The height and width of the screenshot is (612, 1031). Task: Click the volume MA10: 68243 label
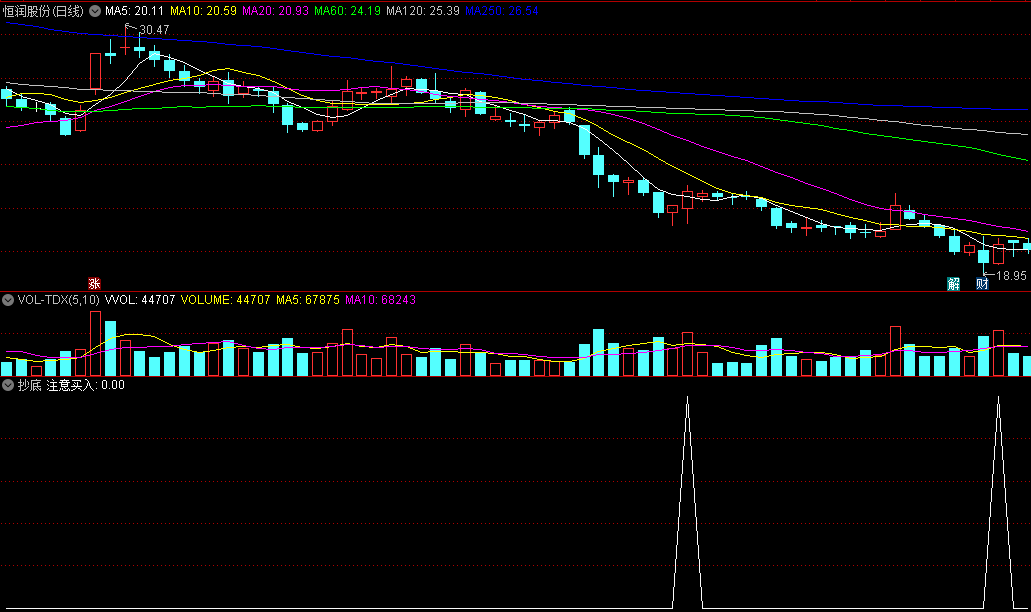[381, 300]
